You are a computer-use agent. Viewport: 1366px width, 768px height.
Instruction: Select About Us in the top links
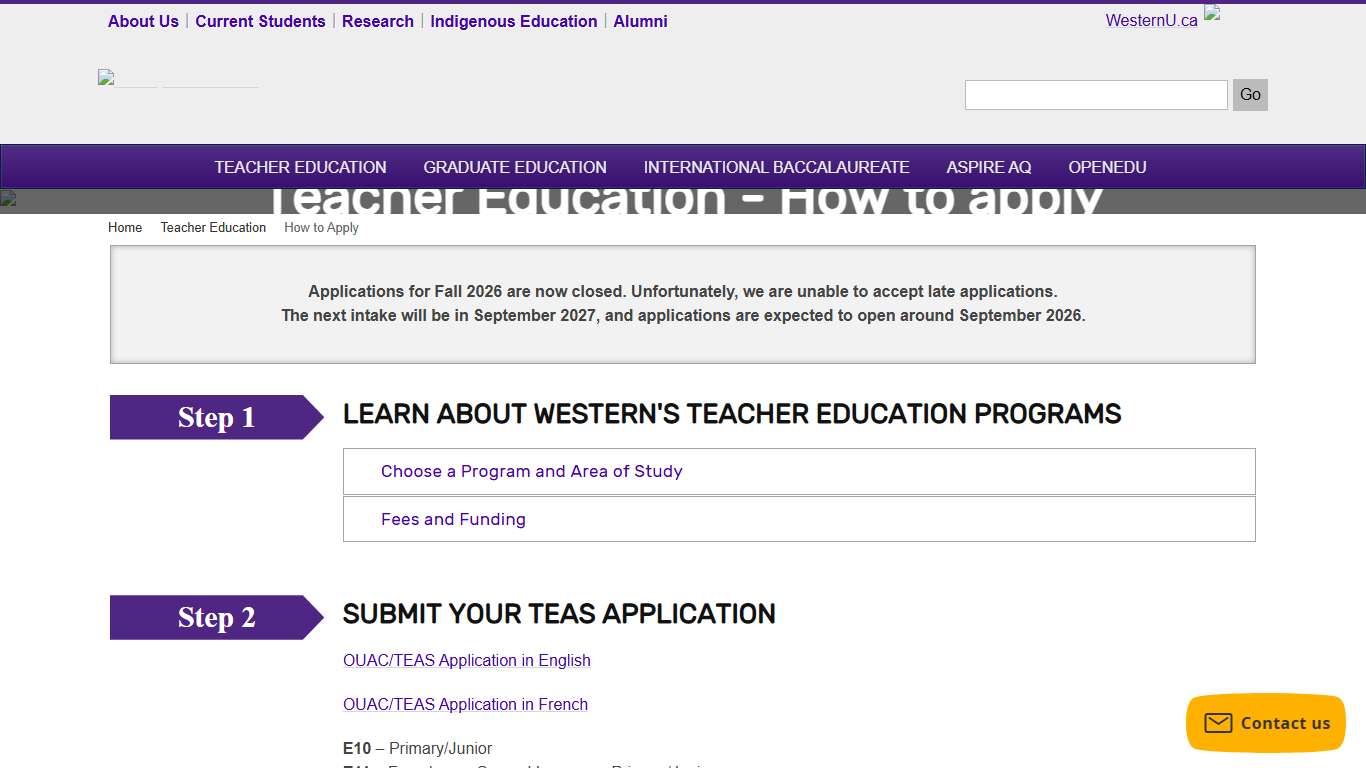(143, 21)
